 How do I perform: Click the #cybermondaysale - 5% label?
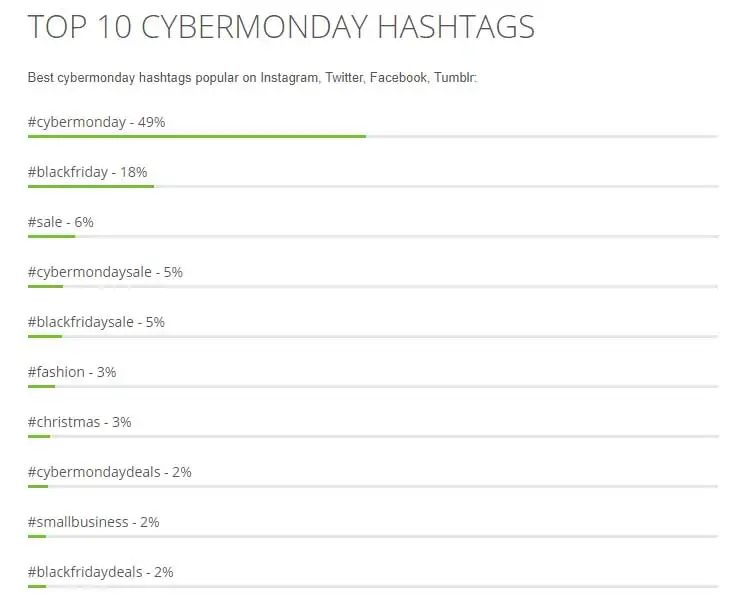click(105, 272)
